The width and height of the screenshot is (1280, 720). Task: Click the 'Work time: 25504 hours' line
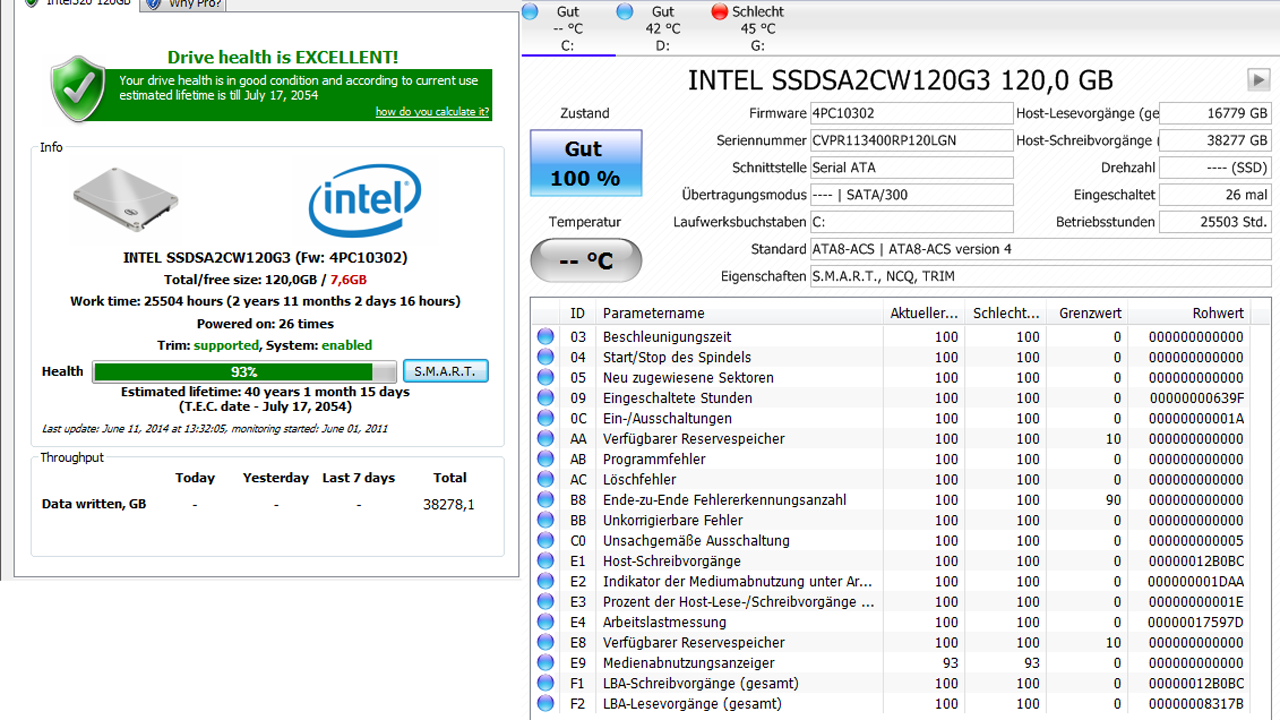[265, 301]
